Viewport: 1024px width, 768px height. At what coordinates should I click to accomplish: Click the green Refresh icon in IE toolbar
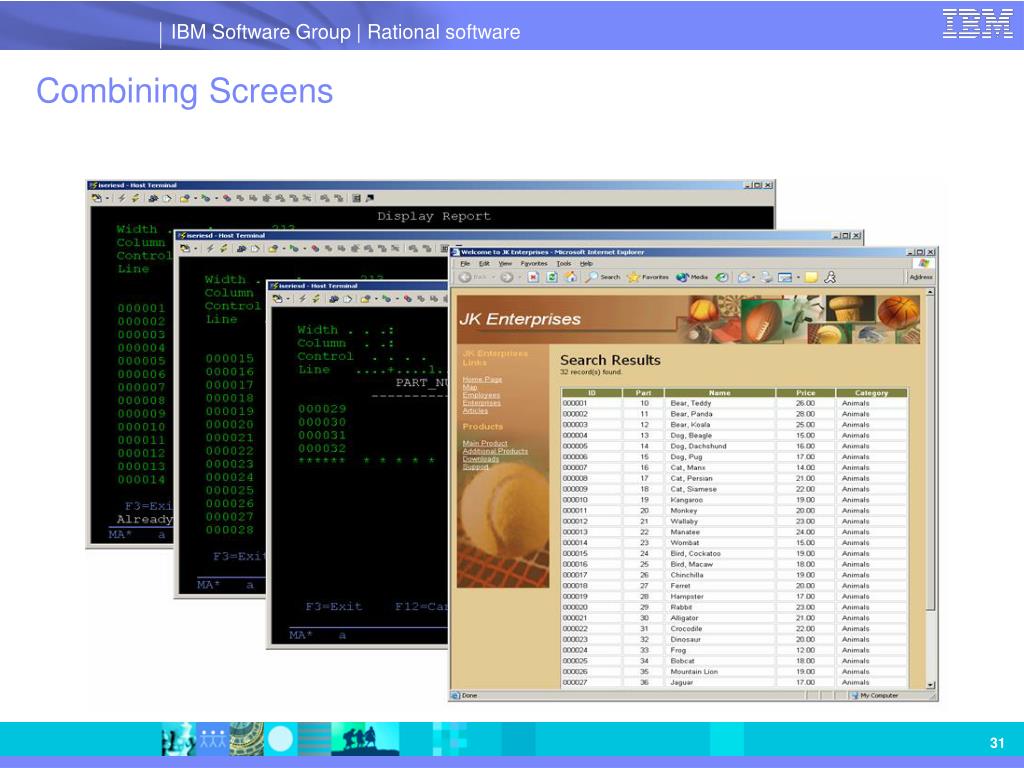(x=552, y=278)
